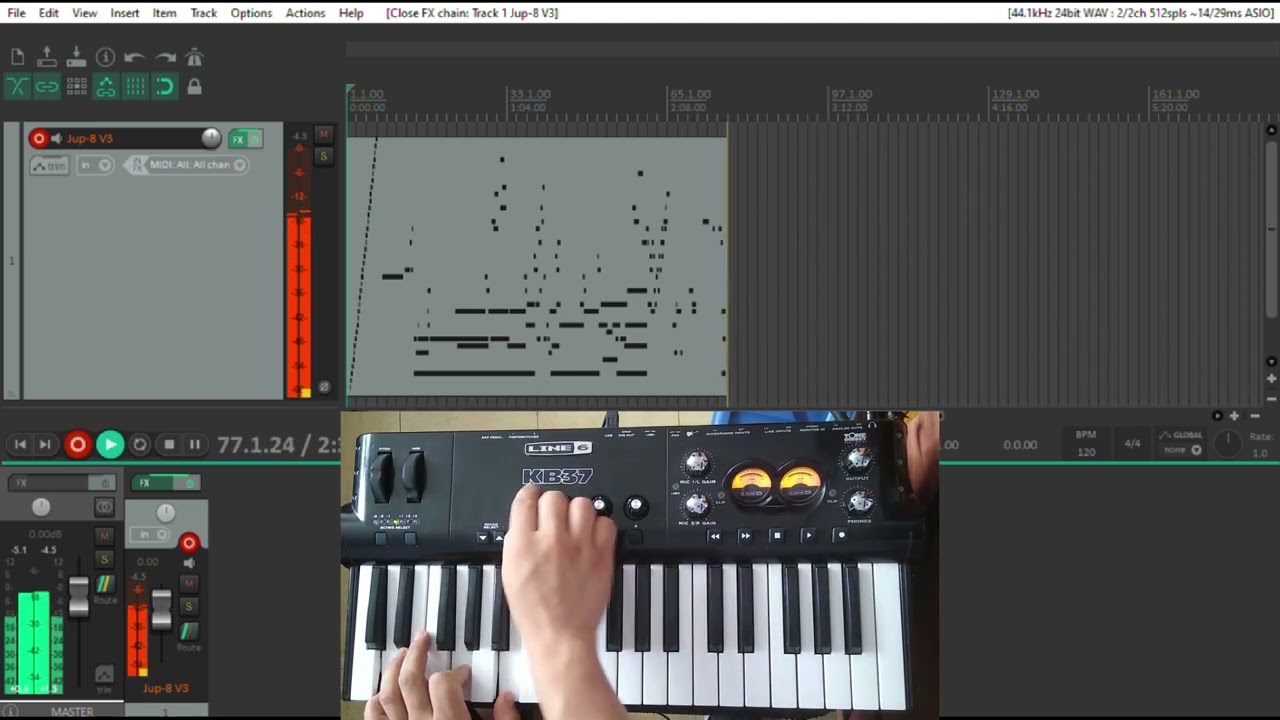
Task: Open FX chain for Jup-8 V3 track
Action: pyautogui.click(x=238, y=139)
